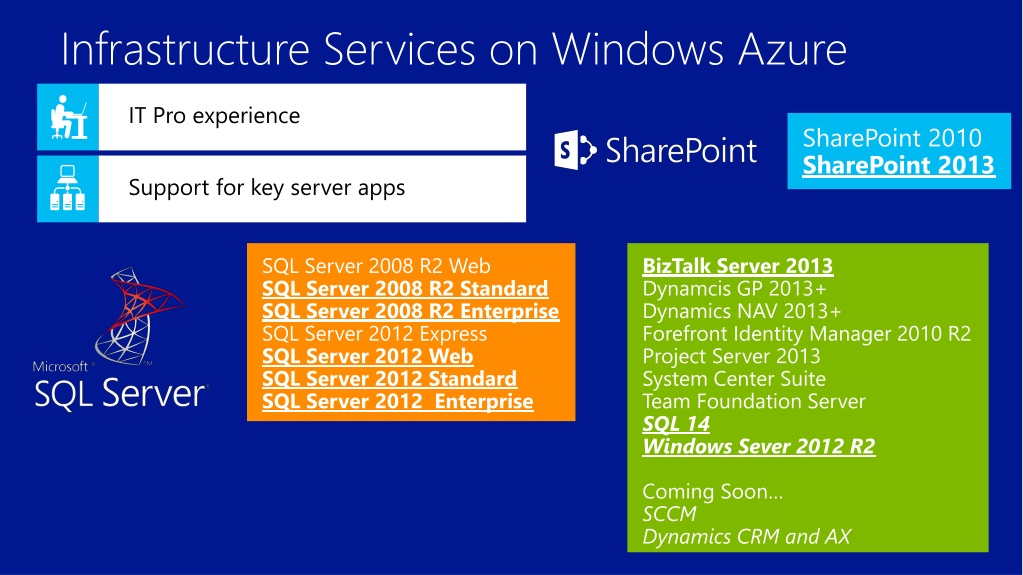Click the SharePoint 2010 text
This screenshot has width=1023, height=575.
892,138
